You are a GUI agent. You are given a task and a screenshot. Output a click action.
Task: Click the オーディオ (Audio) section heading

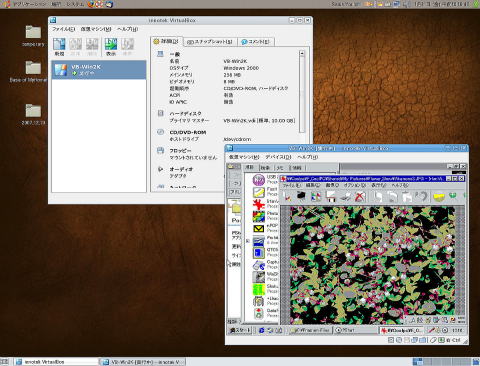(181, 169)
